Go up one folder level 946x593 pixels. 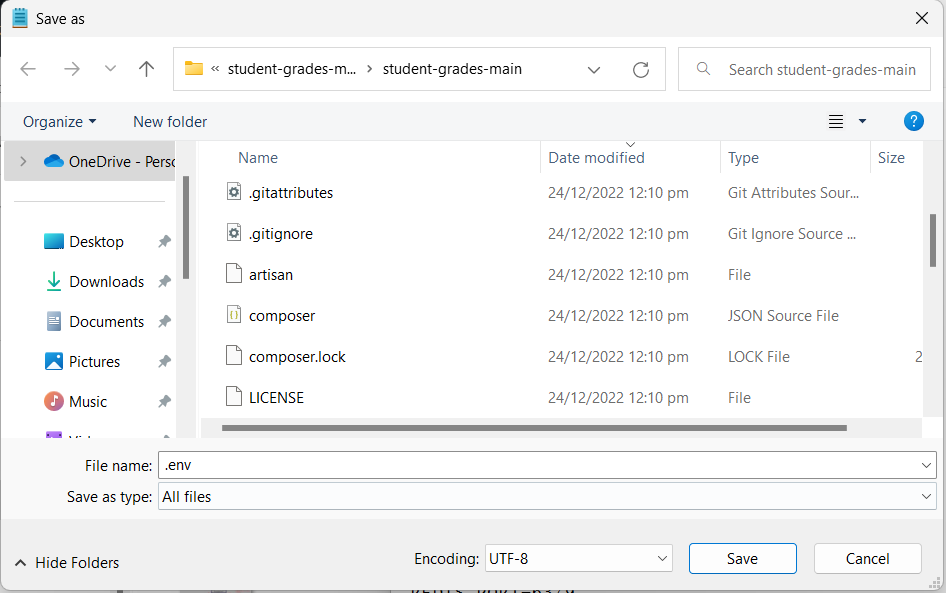coord(146,69)
